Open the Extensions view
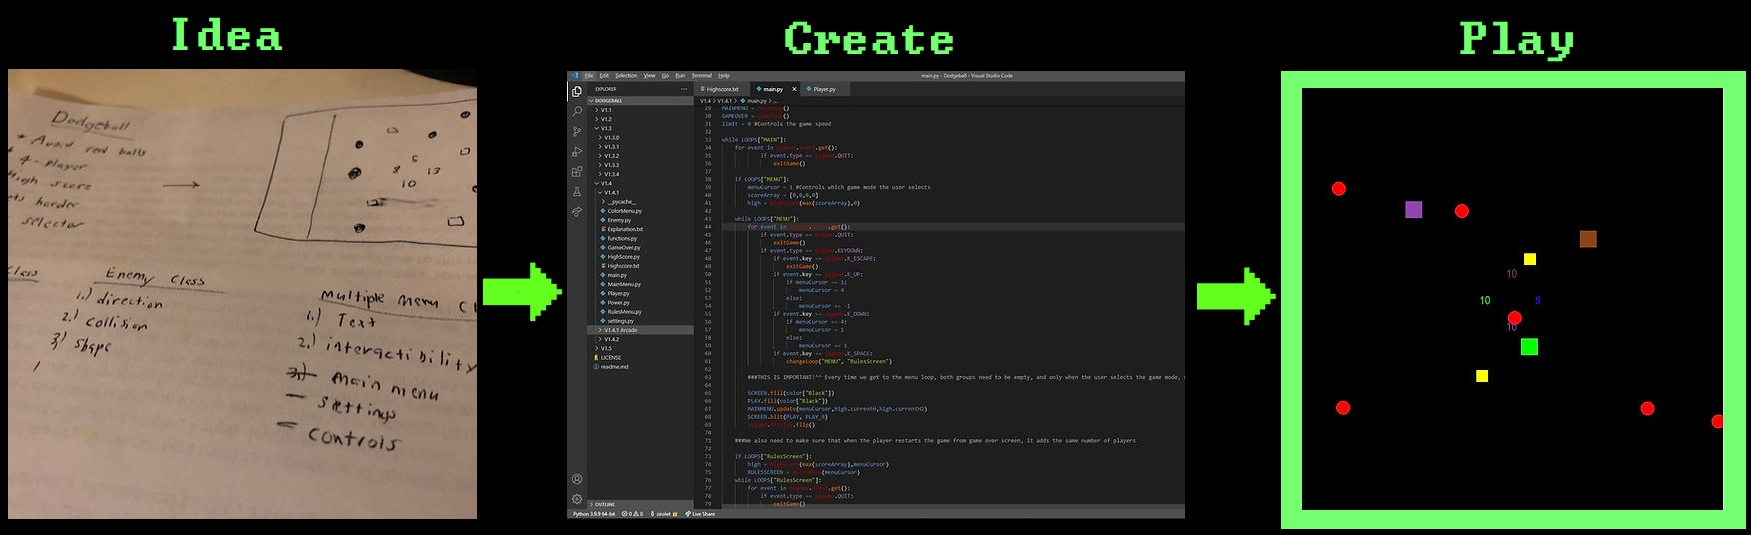The height and width of the screenshot is (535, 1751). (x=577, y=172)
